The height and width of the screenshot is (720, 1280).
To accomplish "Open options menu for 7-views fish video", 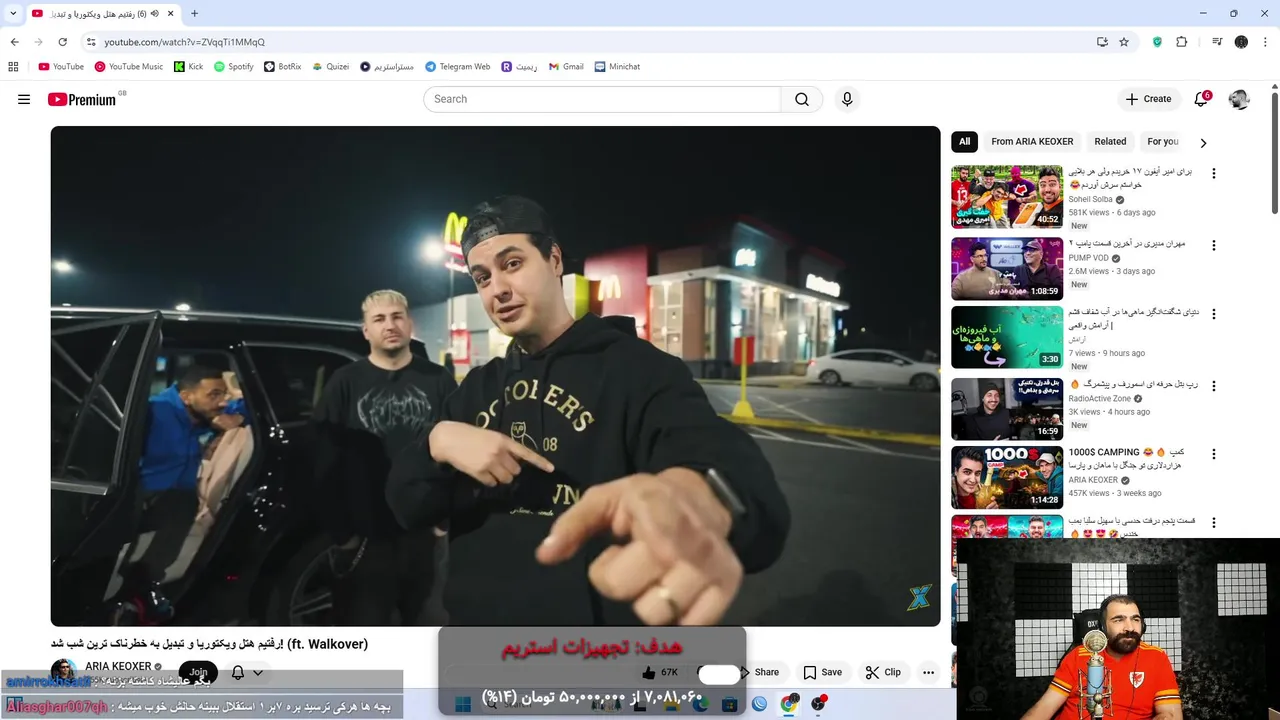I will [x=1214, y=314].
